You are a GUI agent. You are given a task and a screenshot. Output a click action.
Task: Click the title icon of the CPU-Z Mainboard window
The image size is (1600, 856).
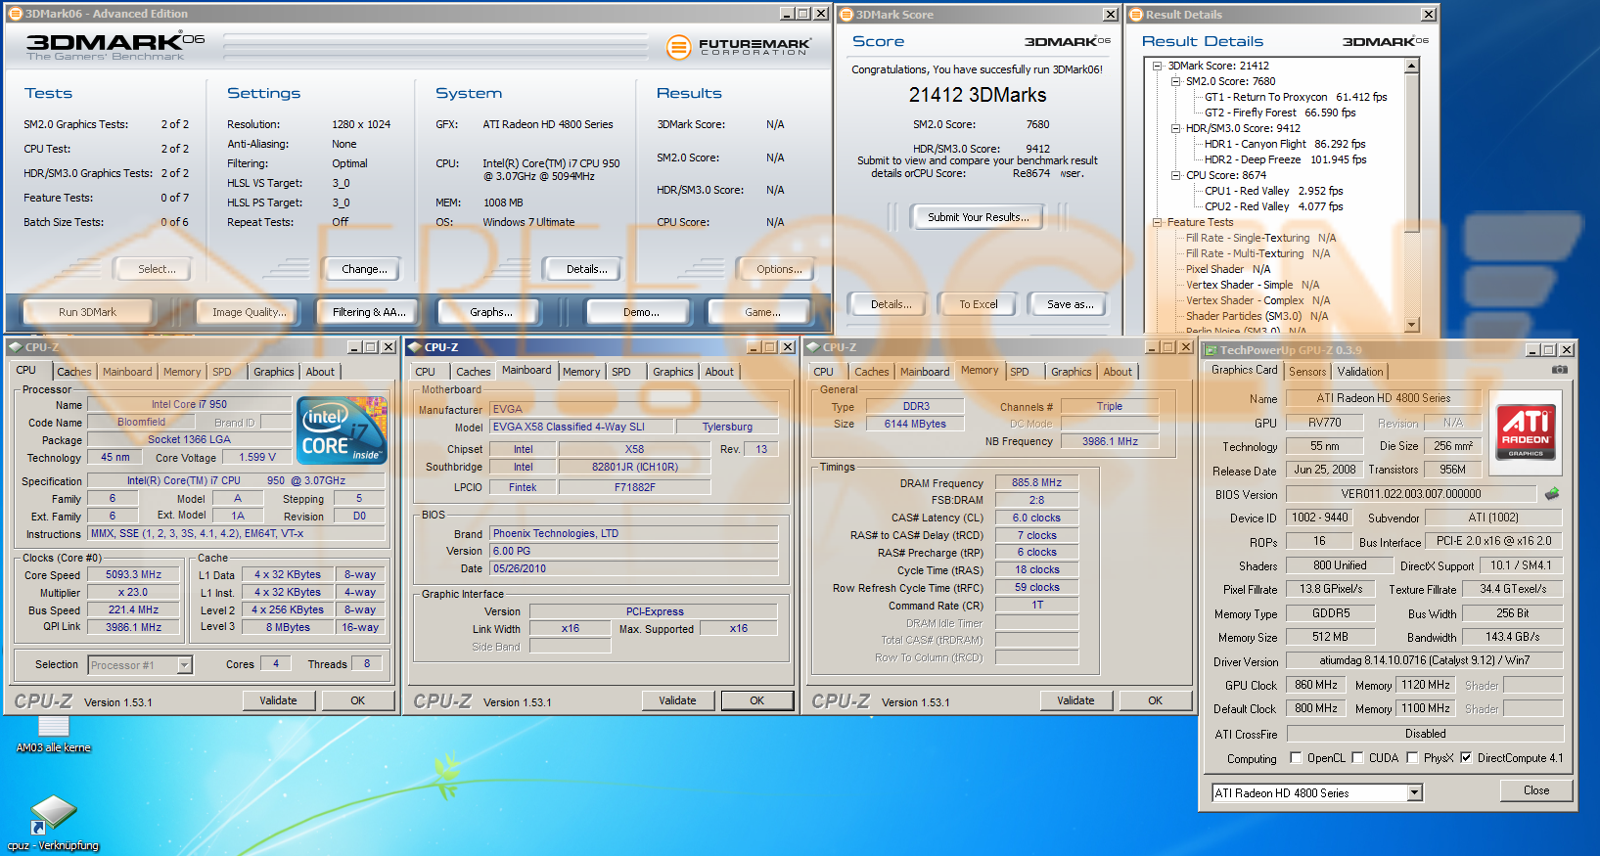tap(415, 347)
